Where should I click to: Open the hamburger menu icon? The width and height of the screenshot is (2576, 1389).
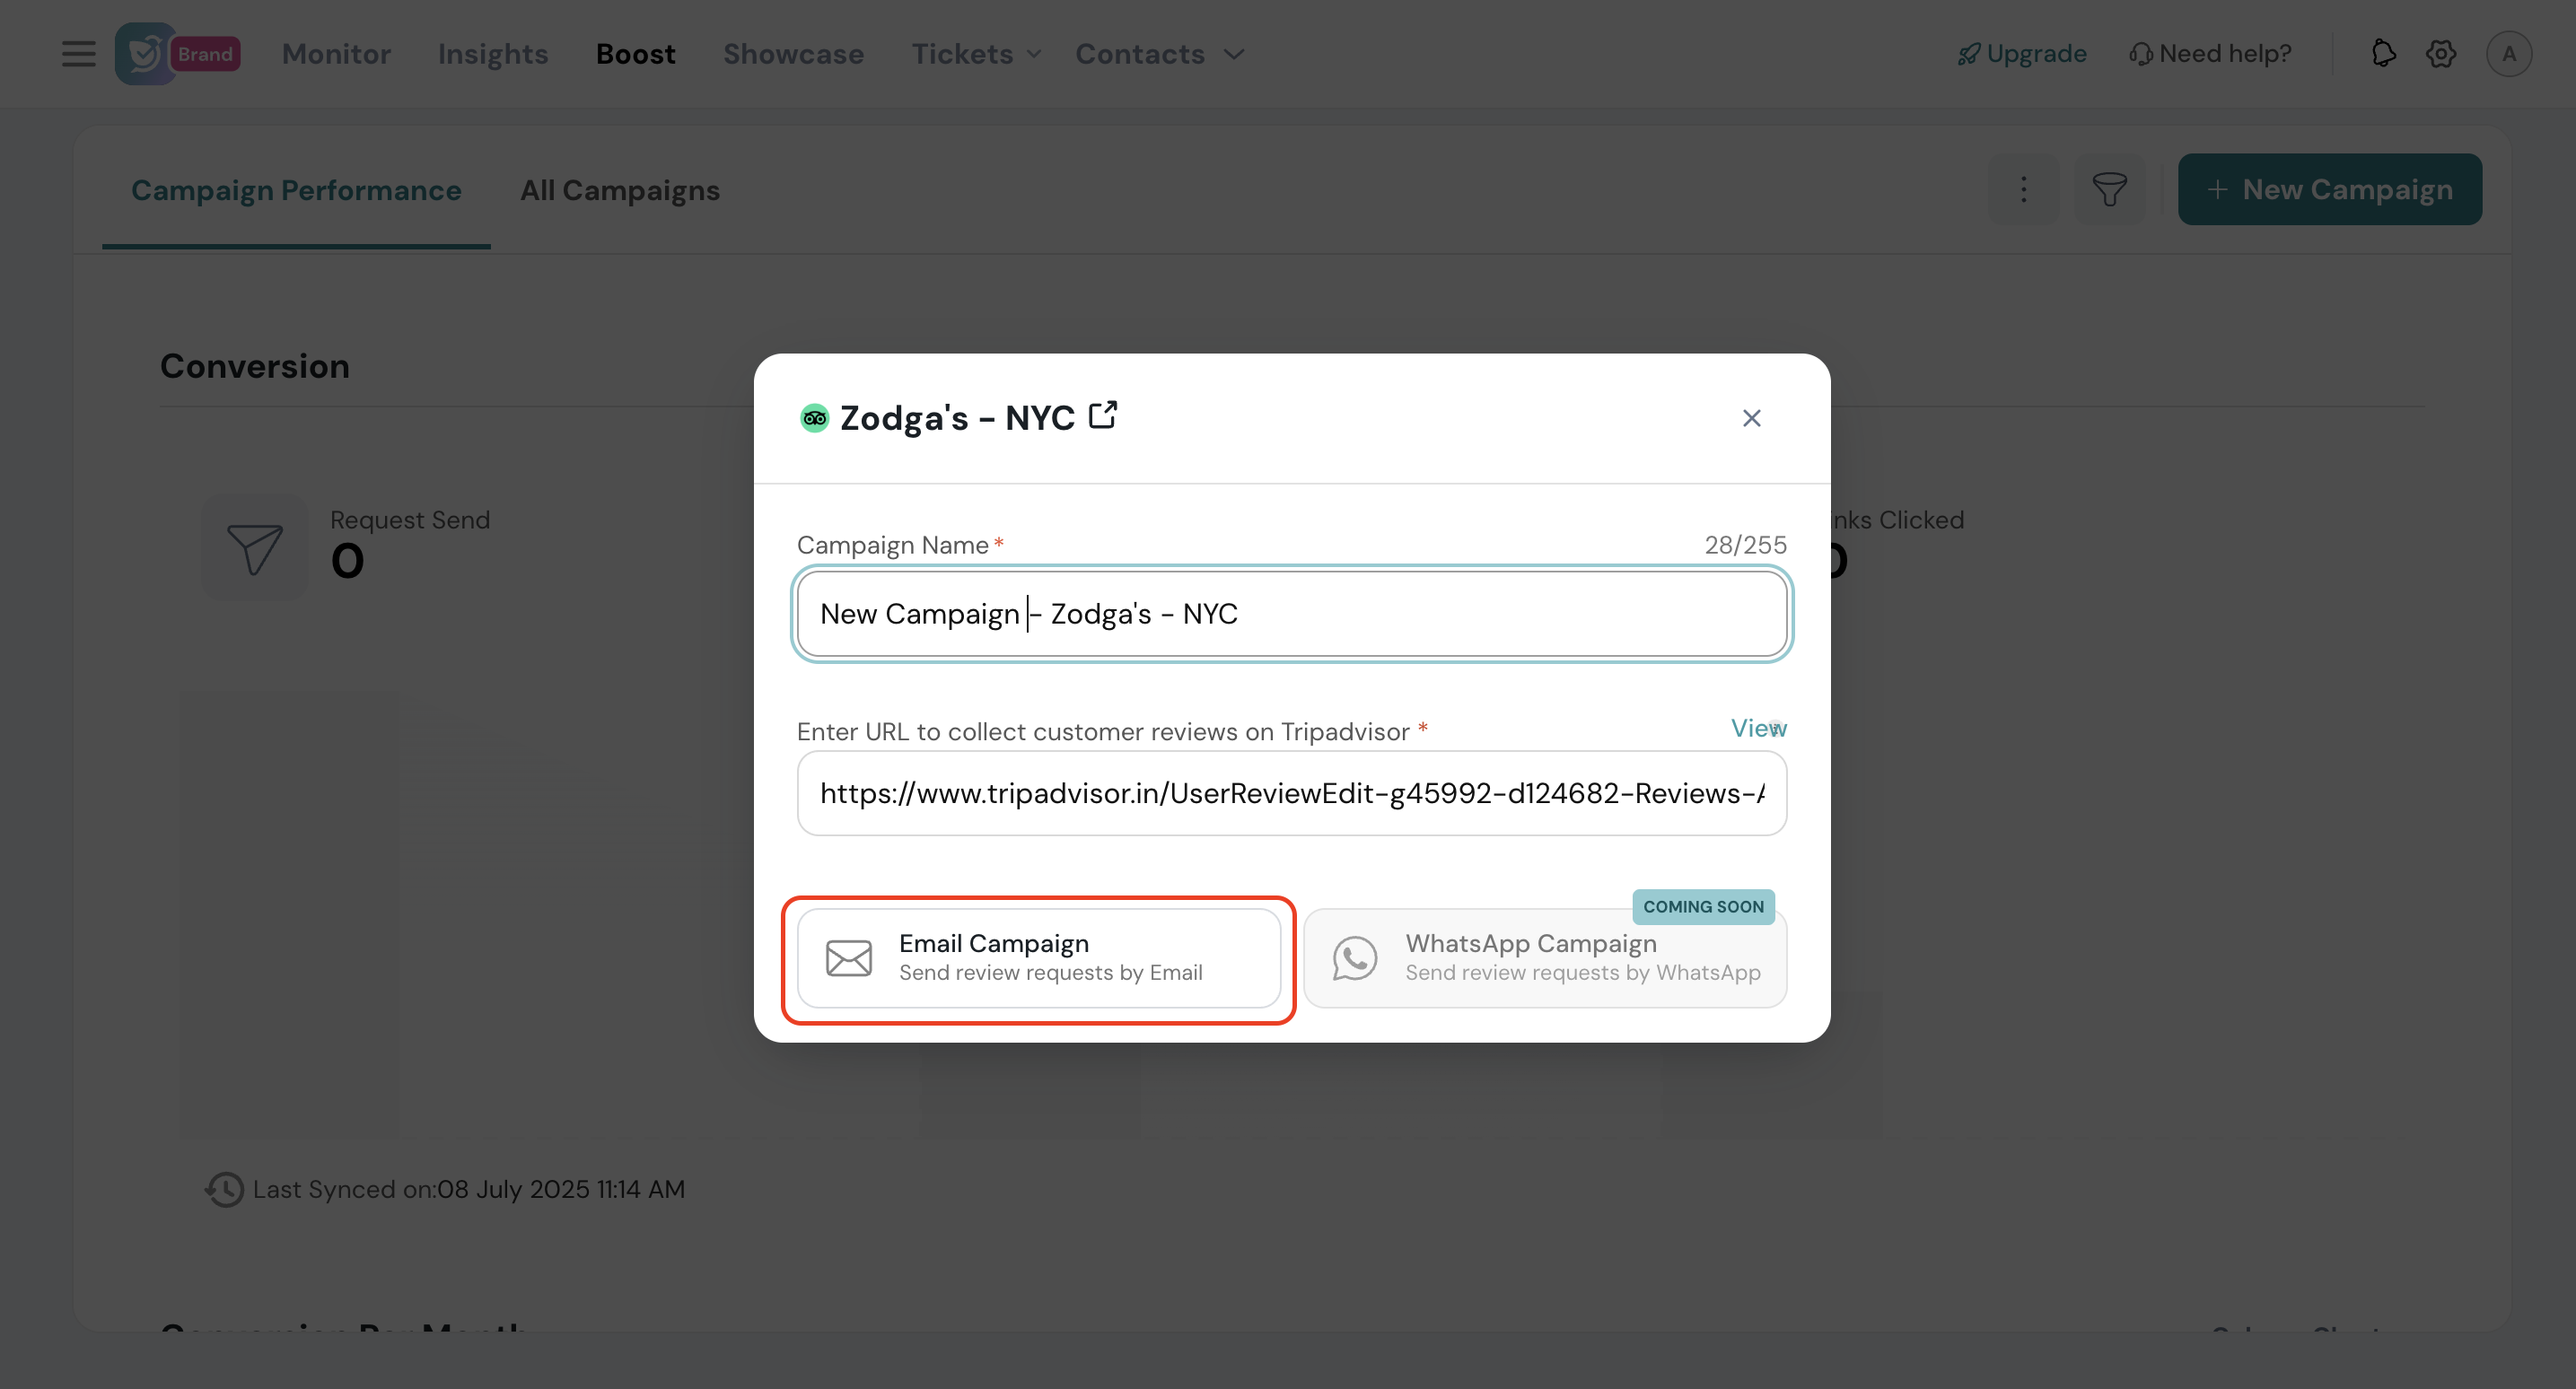[78, 54]
